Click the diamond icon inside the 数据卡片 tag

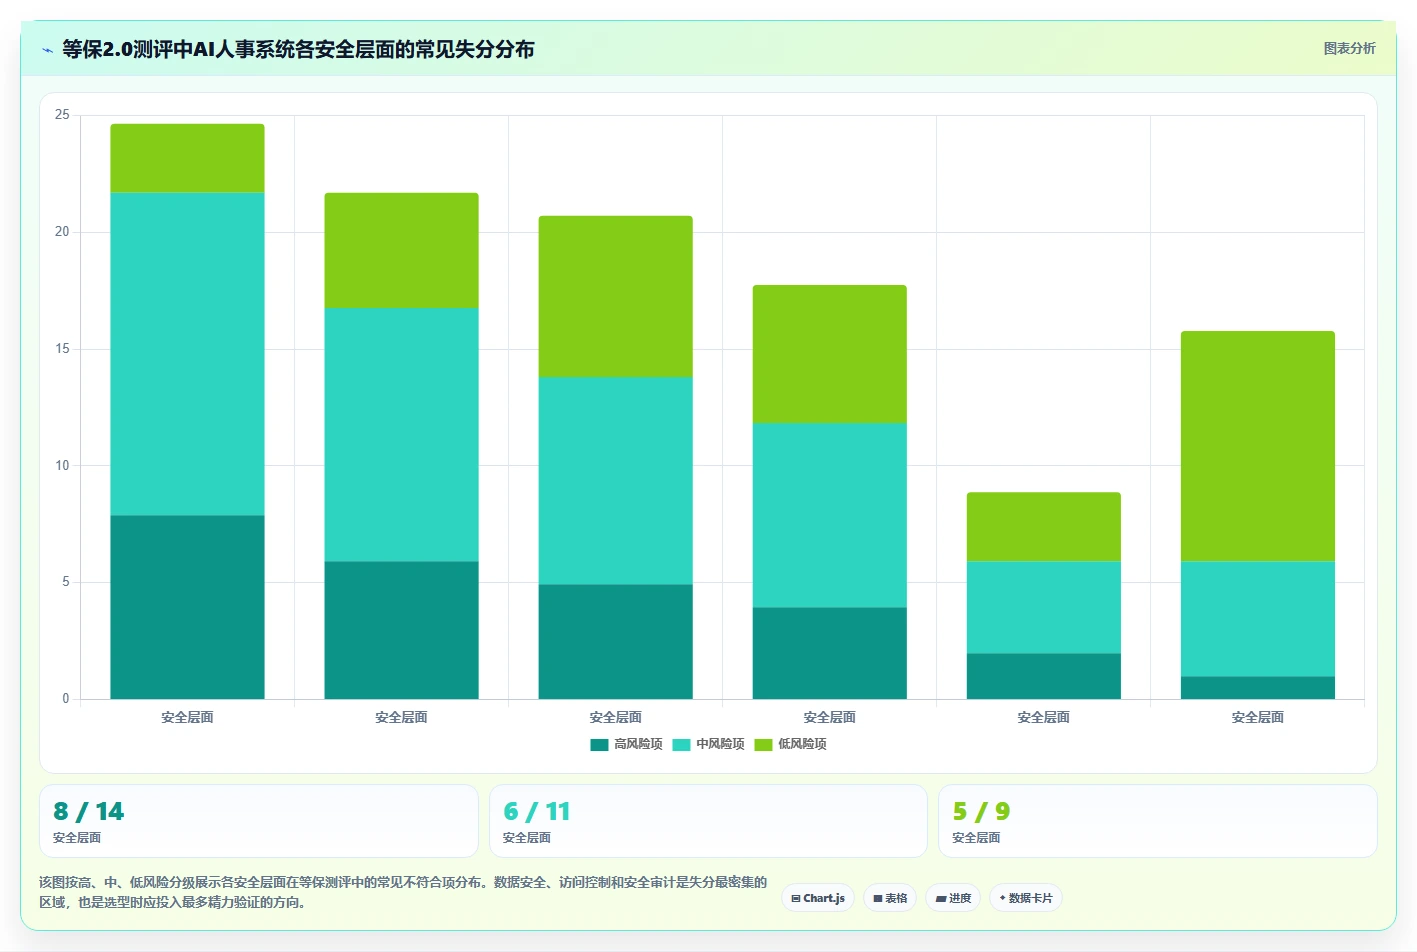click(x=1002, y=898)
